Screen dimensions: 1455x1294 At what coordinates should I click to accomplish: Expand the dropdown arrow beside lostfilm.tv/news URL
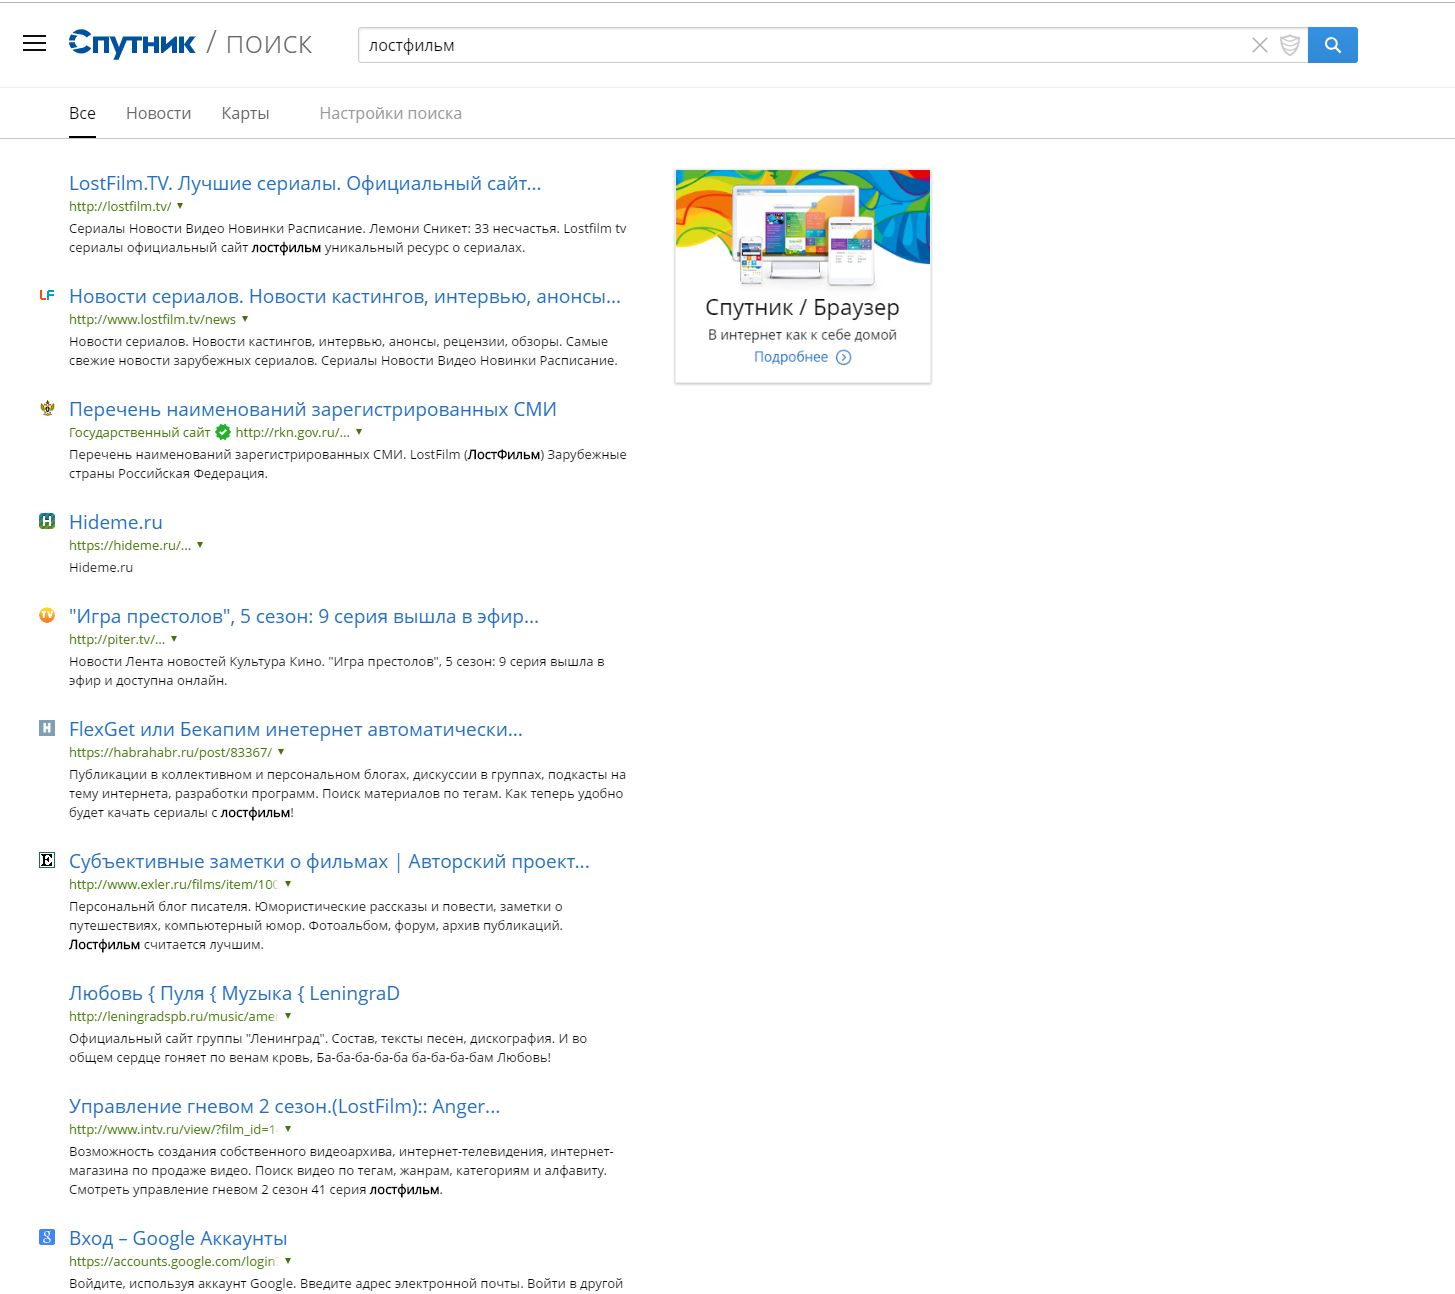(x=245, y=319)
